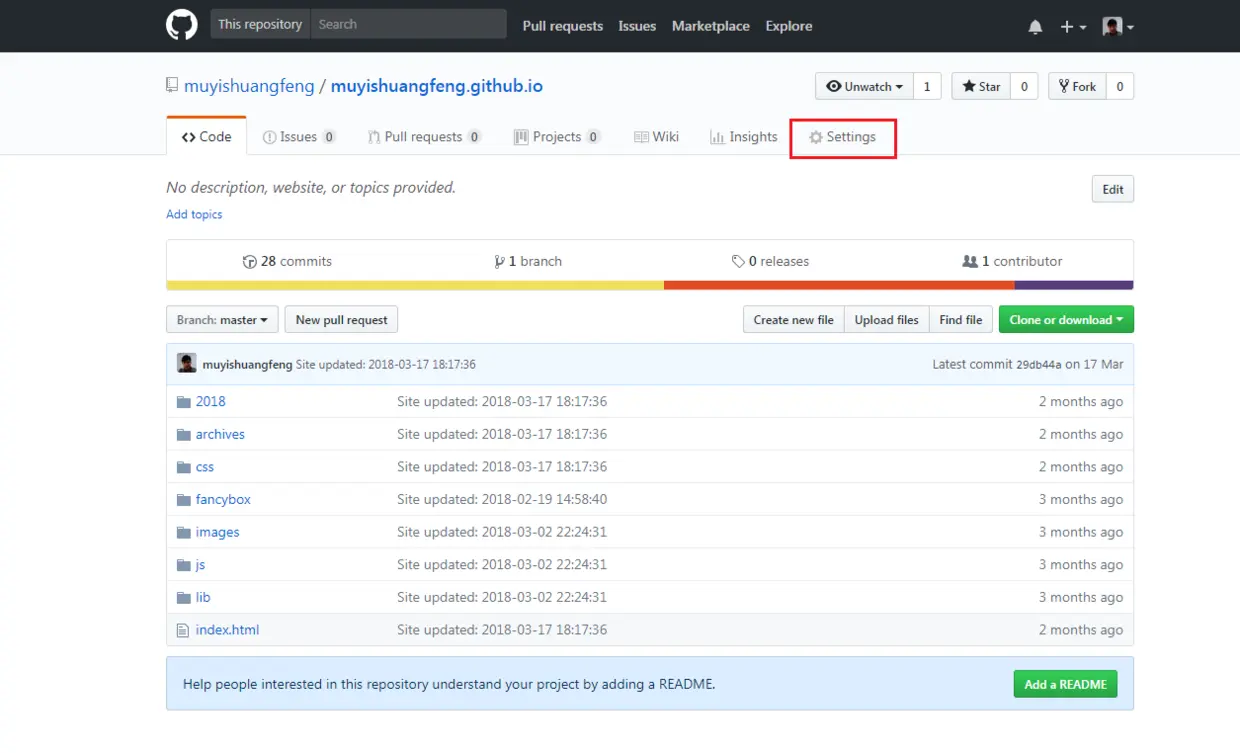Open the archives folder
The width and height of the screenshot is (1240, 753).
coord(220,434)
